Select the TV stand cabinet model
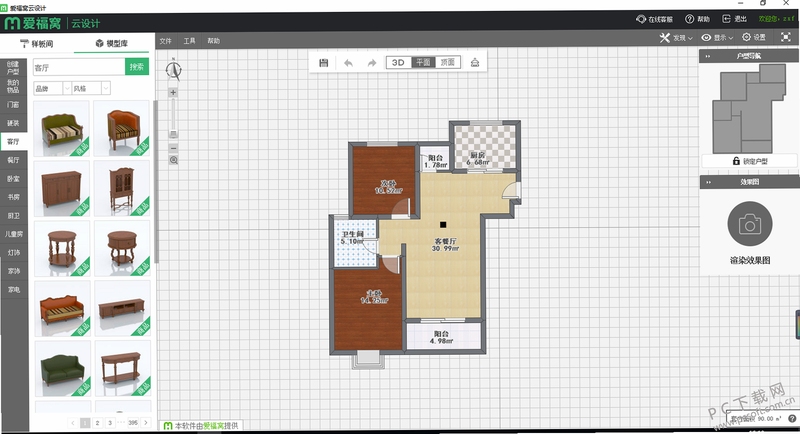Image resolution: width=800 pixels, height=434 pixels. click(x=122, y=308)
